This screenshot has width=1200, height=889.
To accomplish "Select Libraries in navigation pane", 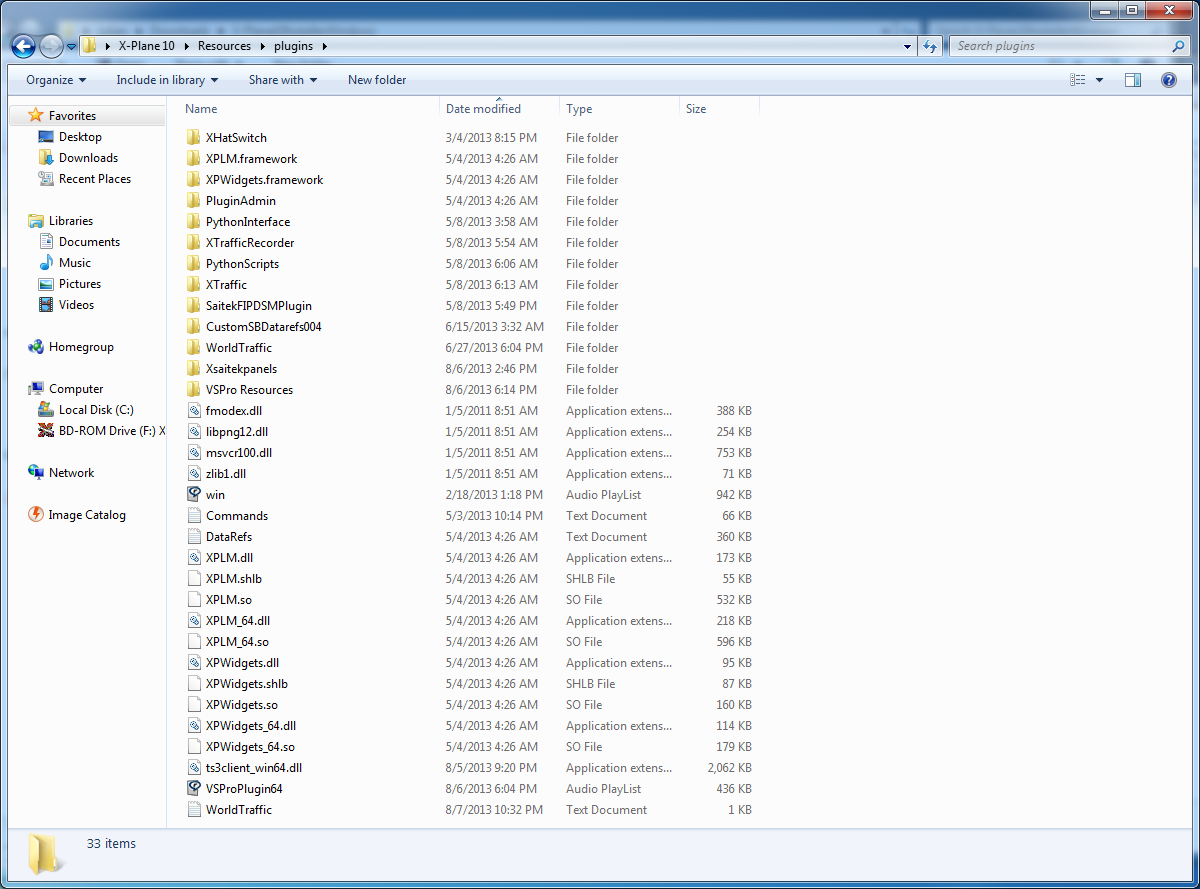I will (x=70, y=221).
